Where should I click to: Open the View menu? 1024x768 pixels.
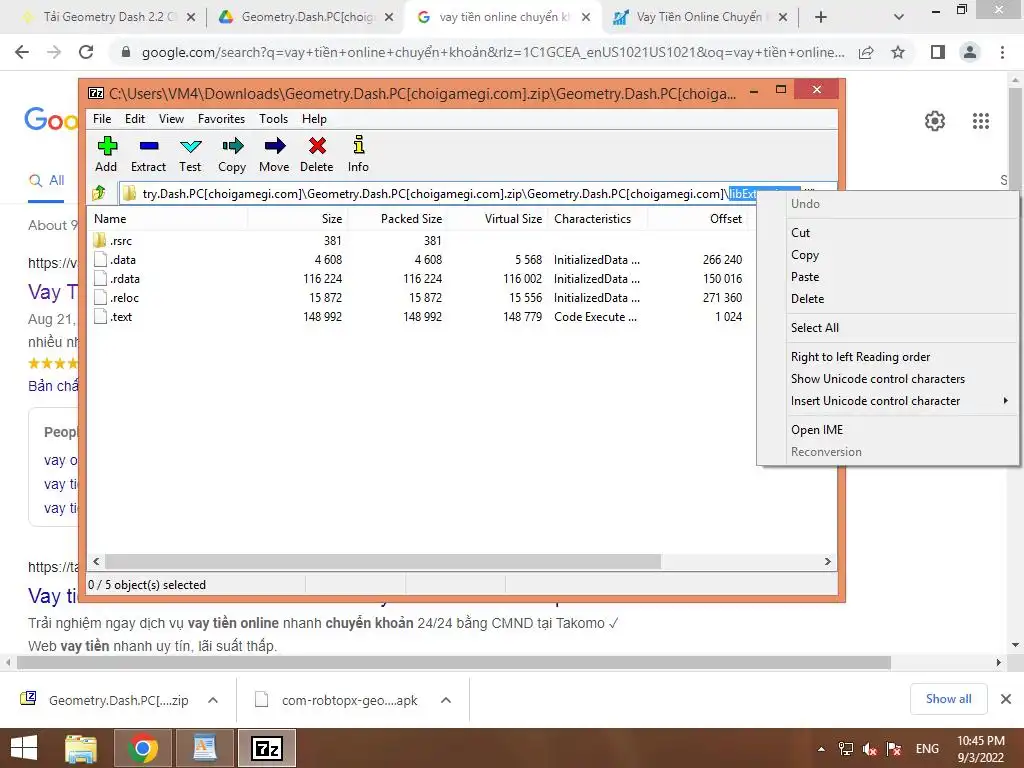pyautogui.click(x=171, y=119)
